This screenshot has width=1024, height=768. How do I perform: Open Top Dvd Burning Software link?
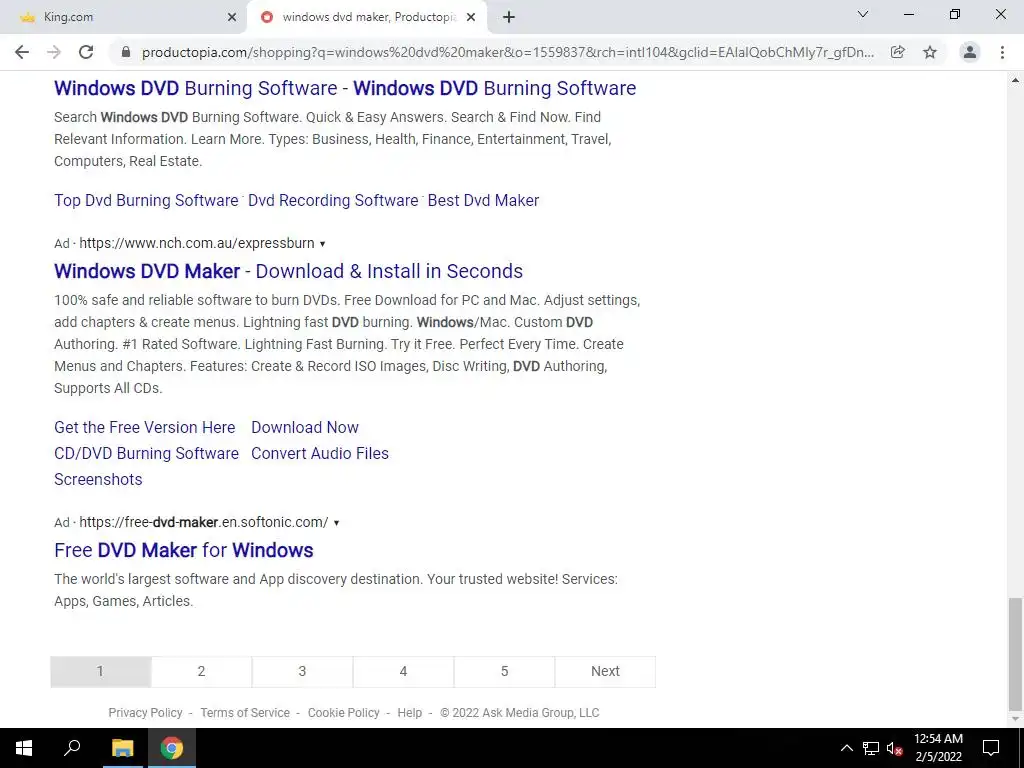tap(146, 200)
